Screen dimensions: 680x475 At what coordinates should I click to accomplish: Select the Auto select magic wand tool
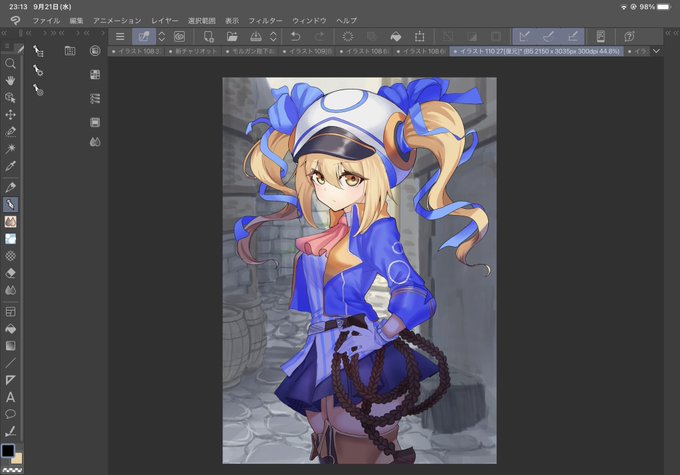(x=10, y=148)
